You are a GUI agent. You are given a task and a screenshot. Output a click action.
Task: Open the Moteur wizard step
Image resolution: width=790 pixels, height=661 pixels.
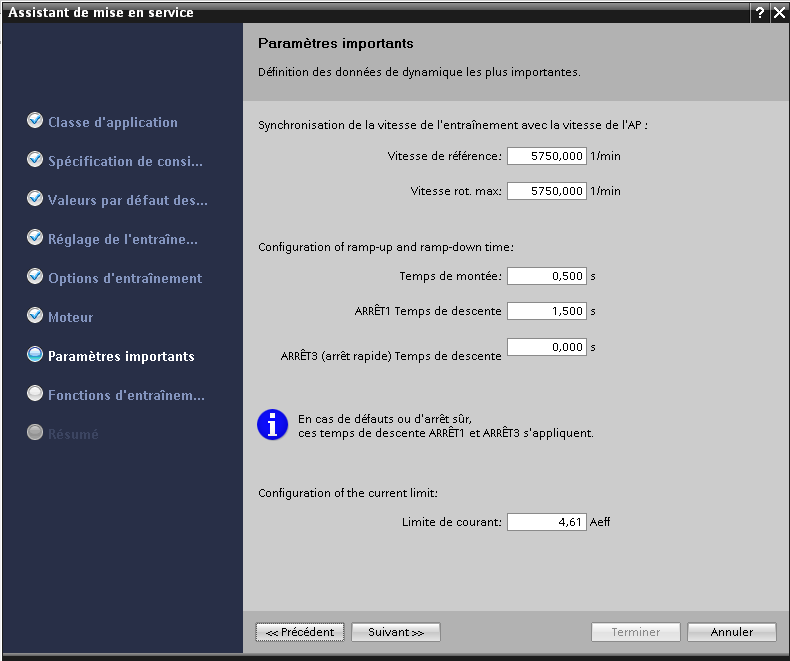[70, 317]
